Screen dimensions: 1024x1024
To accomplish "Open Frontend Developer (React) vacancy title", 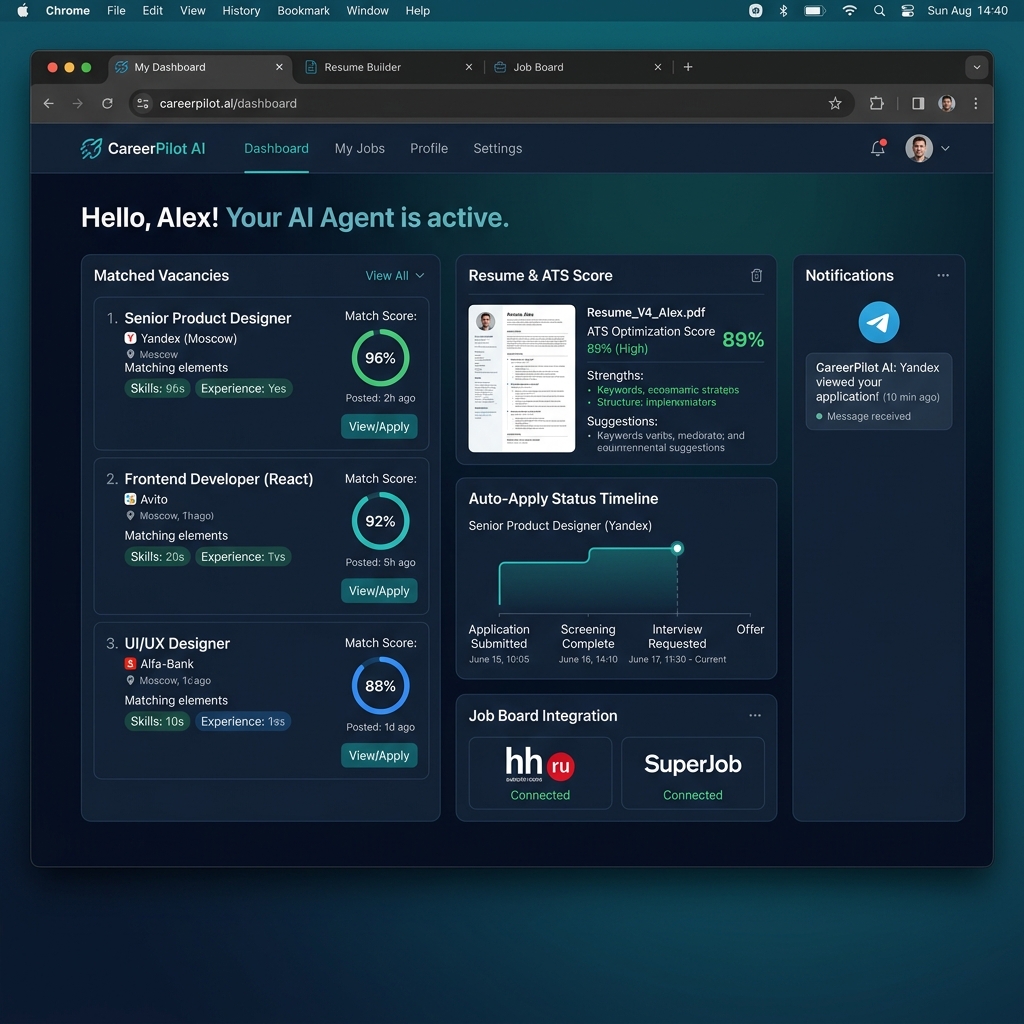I will coord(219,479).
